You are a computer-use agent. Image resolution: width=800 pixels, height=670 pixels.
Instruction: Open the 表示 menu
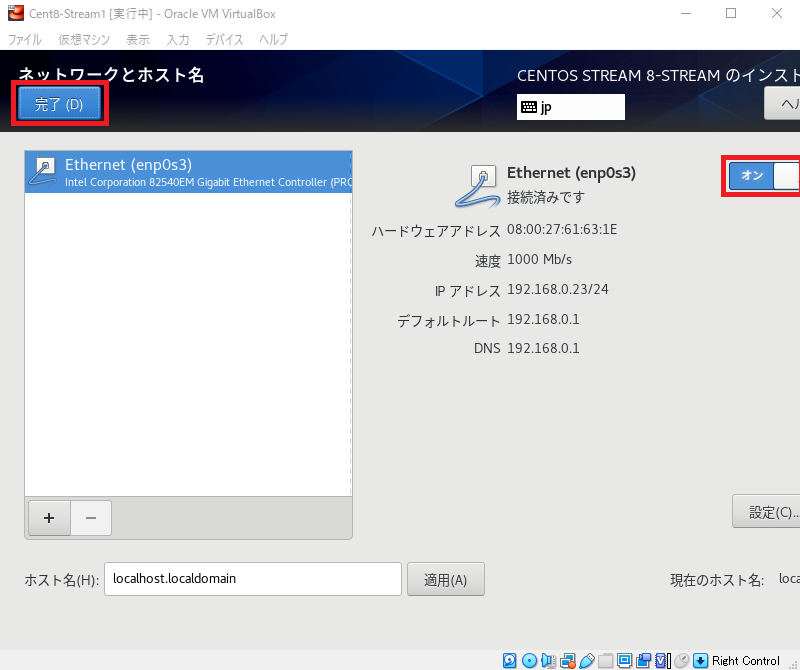coord(138,39)
